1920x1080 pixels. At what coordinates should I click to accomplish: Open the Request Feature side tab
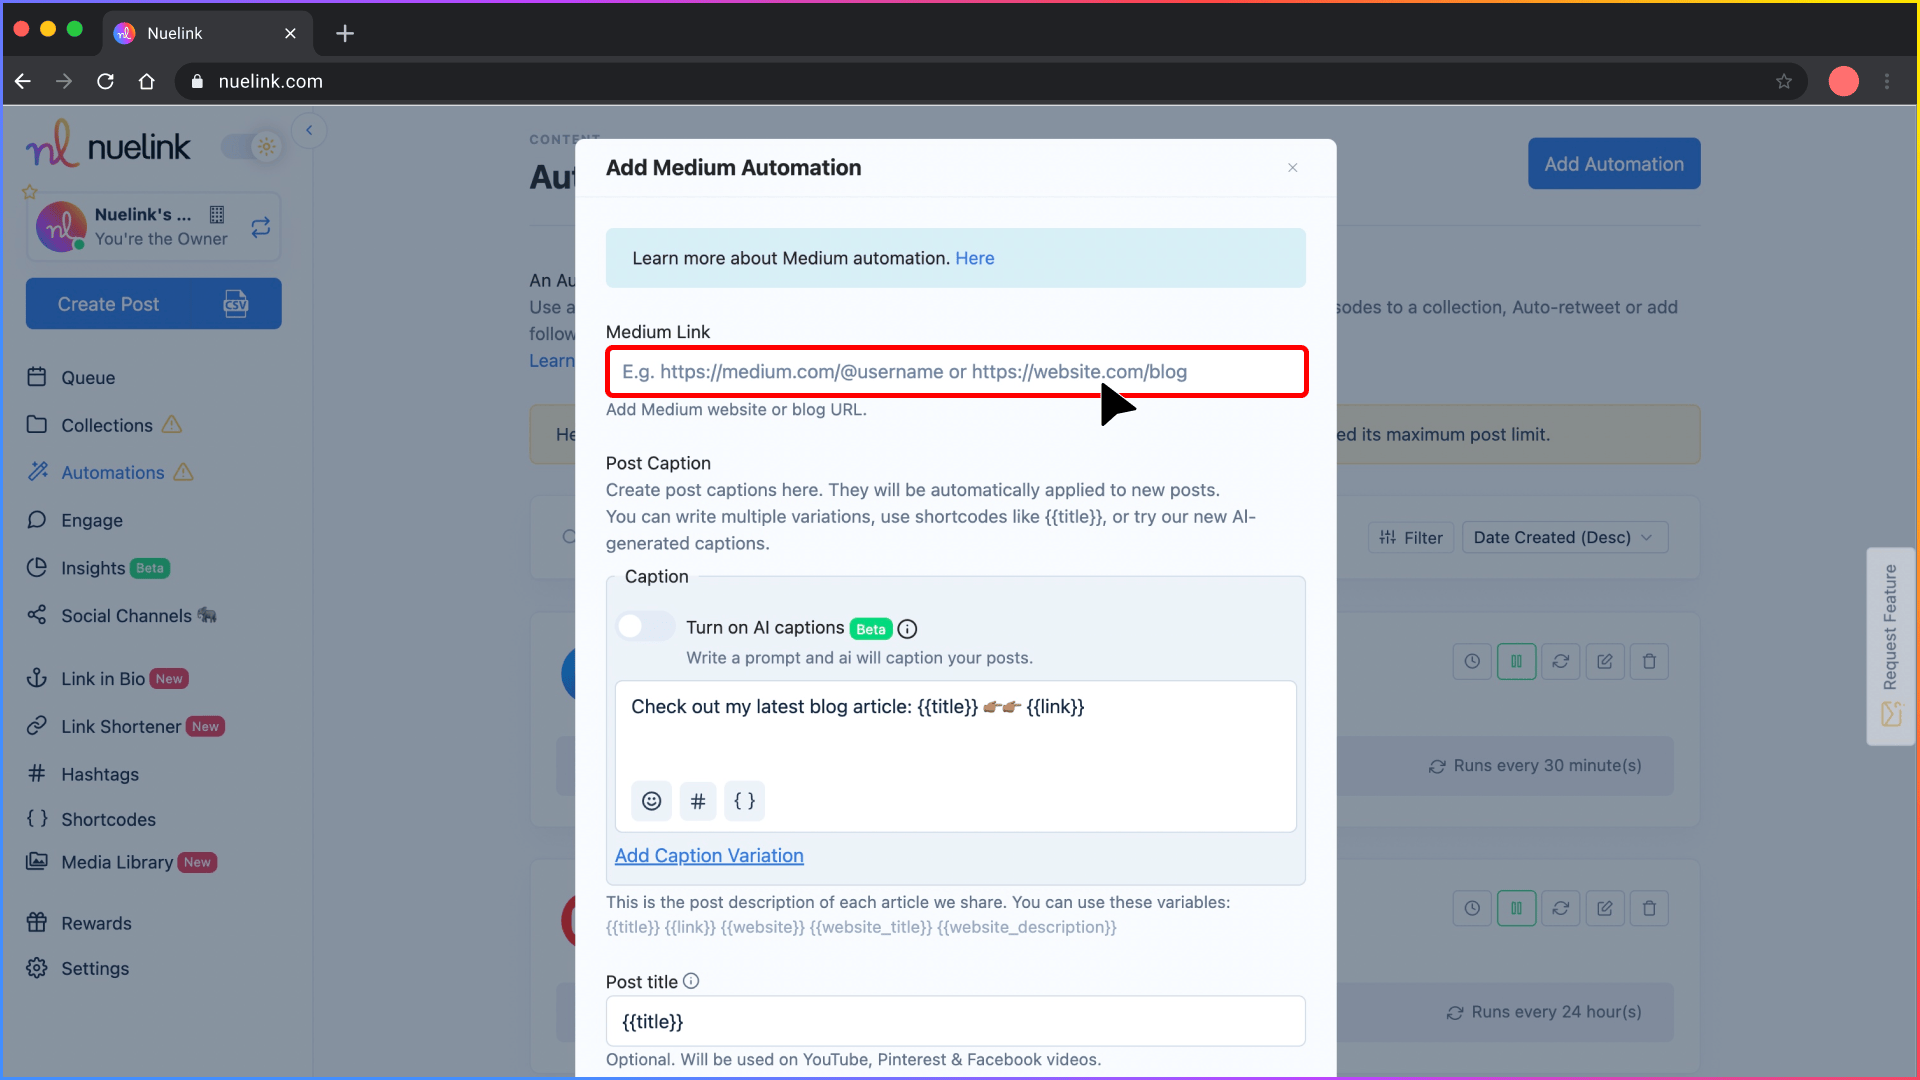coord(1890,646)
